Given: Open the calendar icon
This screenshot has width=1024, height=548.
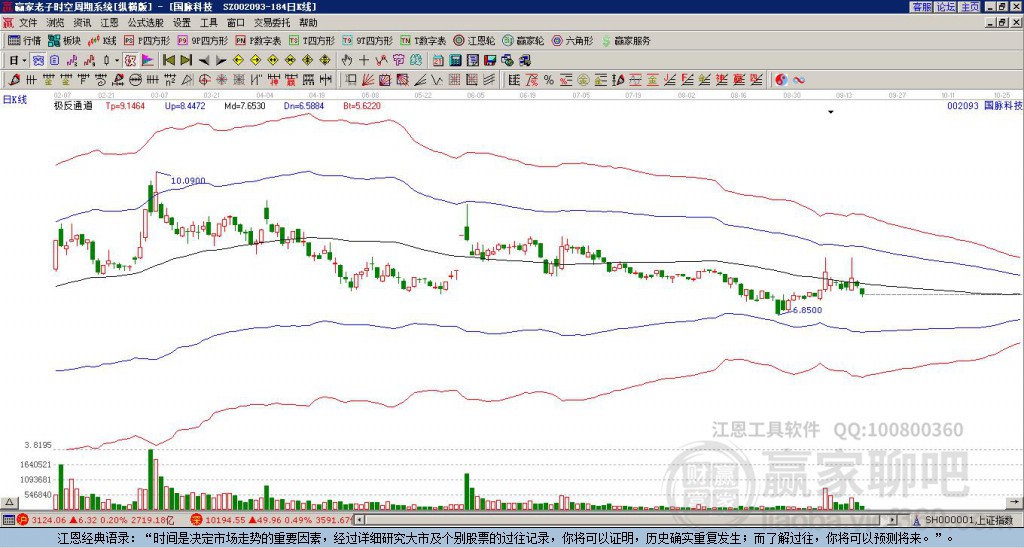Looking at the screenshot, I should [438, 61].
